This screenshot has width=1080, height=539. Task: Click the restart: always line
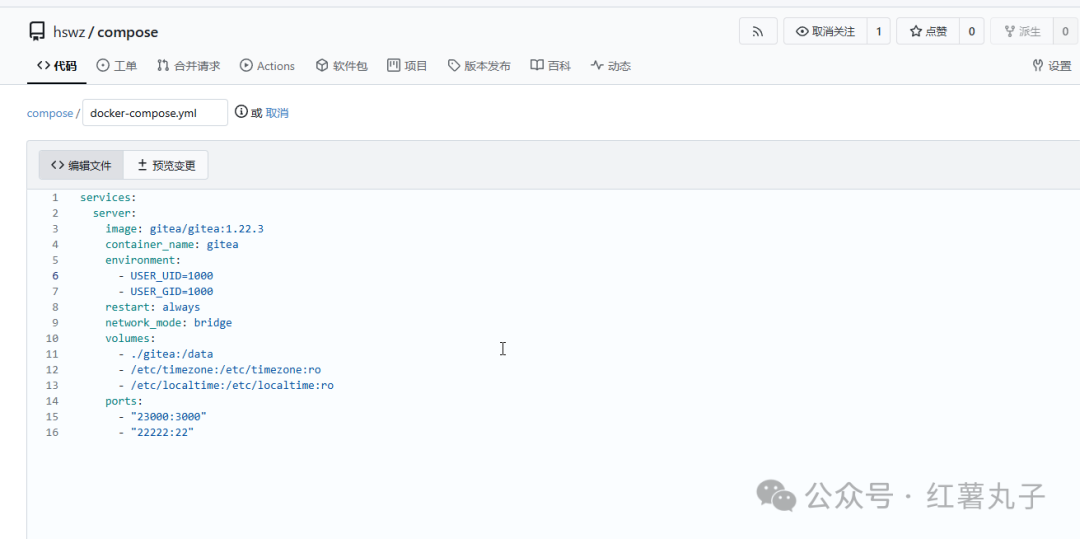152,307
